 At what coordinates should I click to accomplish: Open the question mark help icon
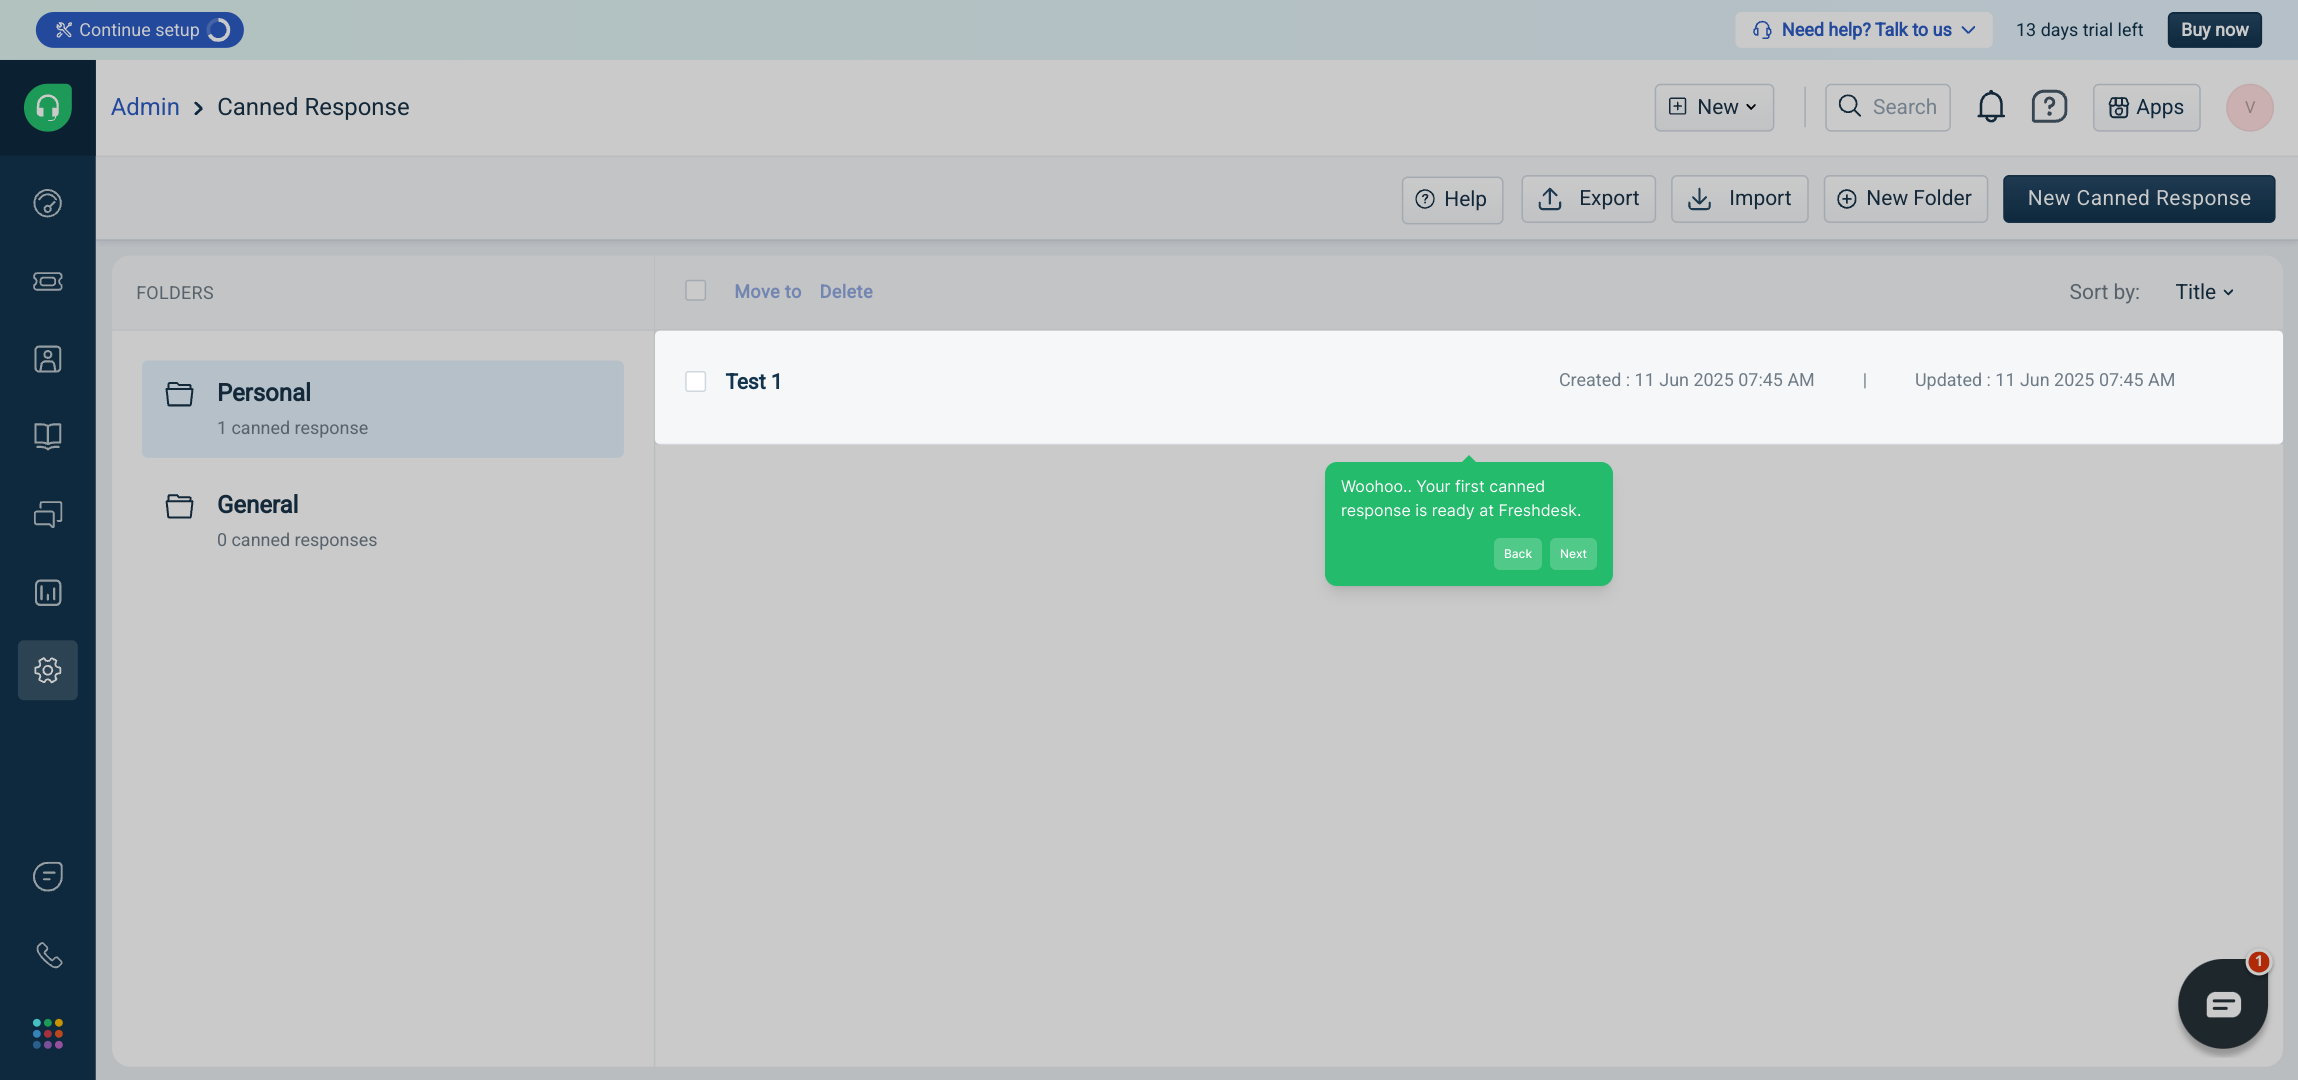point(2048,107)
